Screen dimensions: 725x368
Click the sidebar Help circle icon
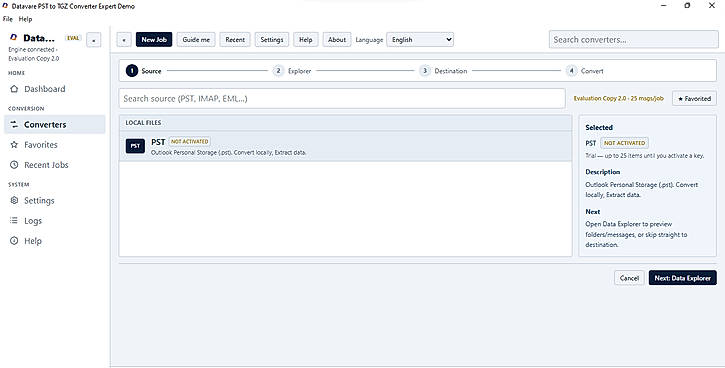pos(14,241)
